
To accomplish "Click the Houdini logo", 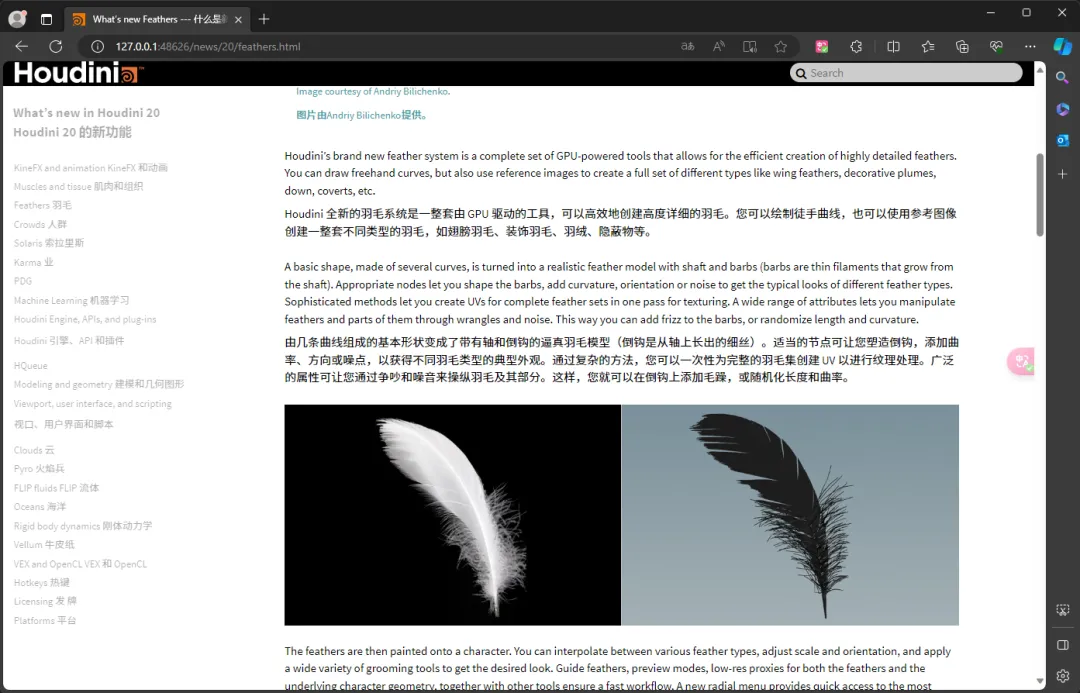I will [78, 72].
